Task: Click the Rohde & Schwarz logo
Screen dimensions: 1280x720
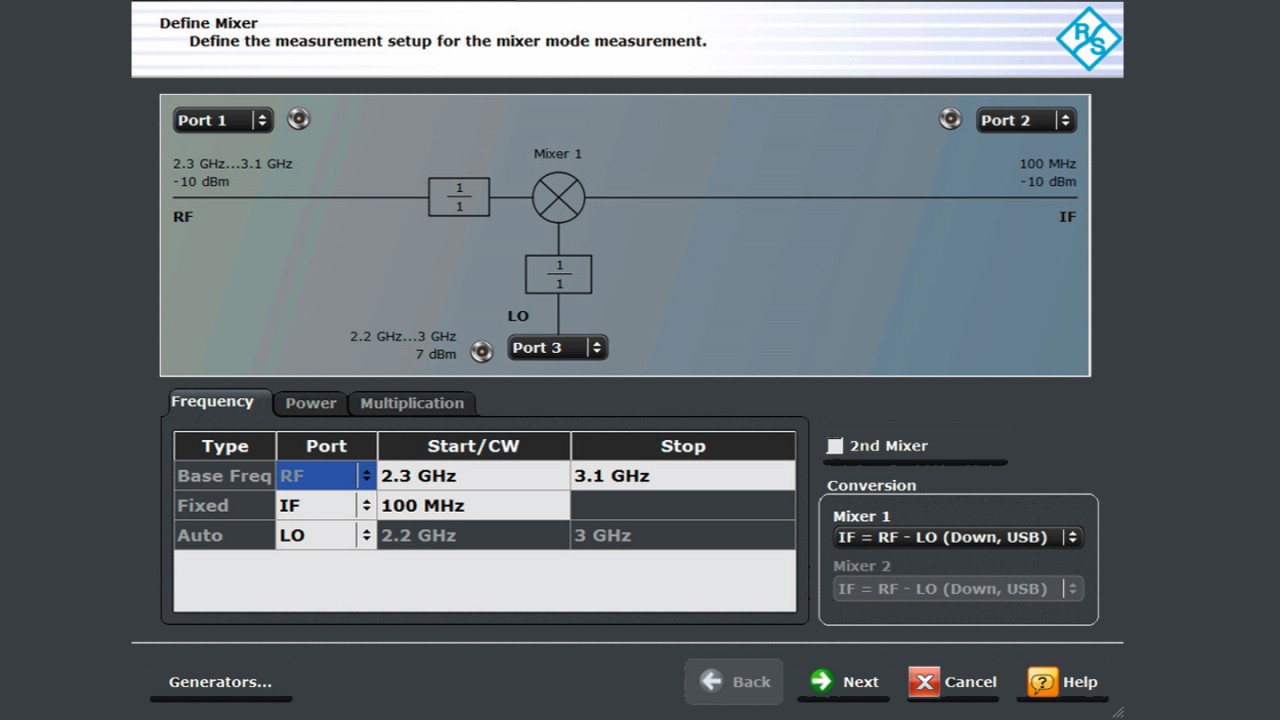Action: (x=1088, y=39)
